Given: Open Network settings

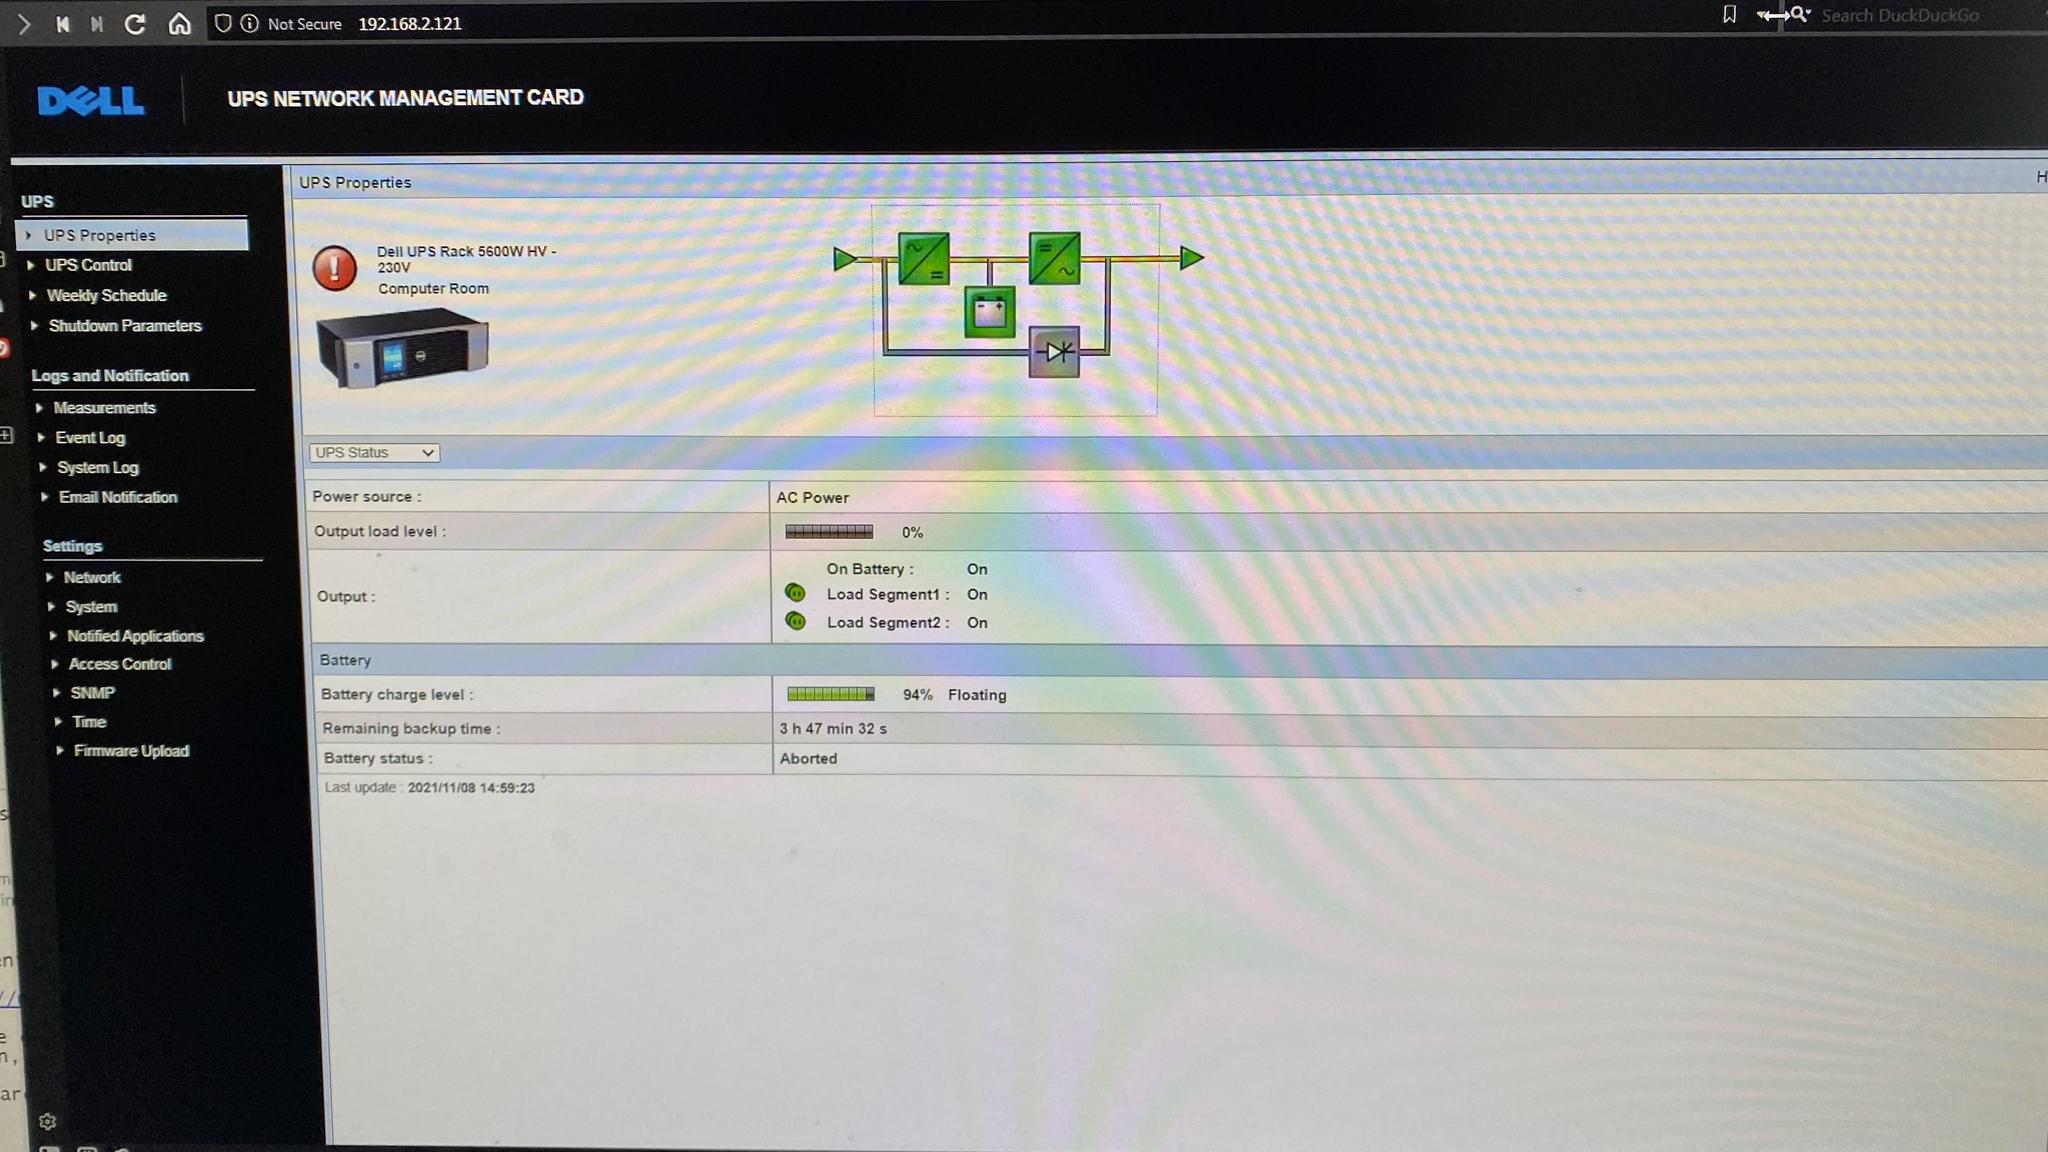Looking at the screenshot, I should [92, 577].
